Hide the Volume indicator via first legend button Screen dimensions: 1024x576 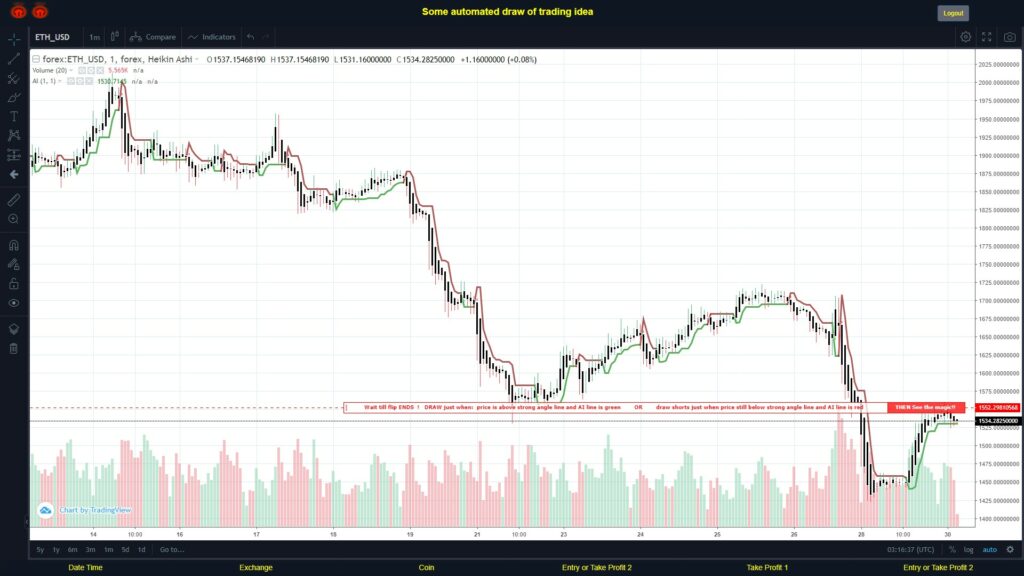(82, 70)
